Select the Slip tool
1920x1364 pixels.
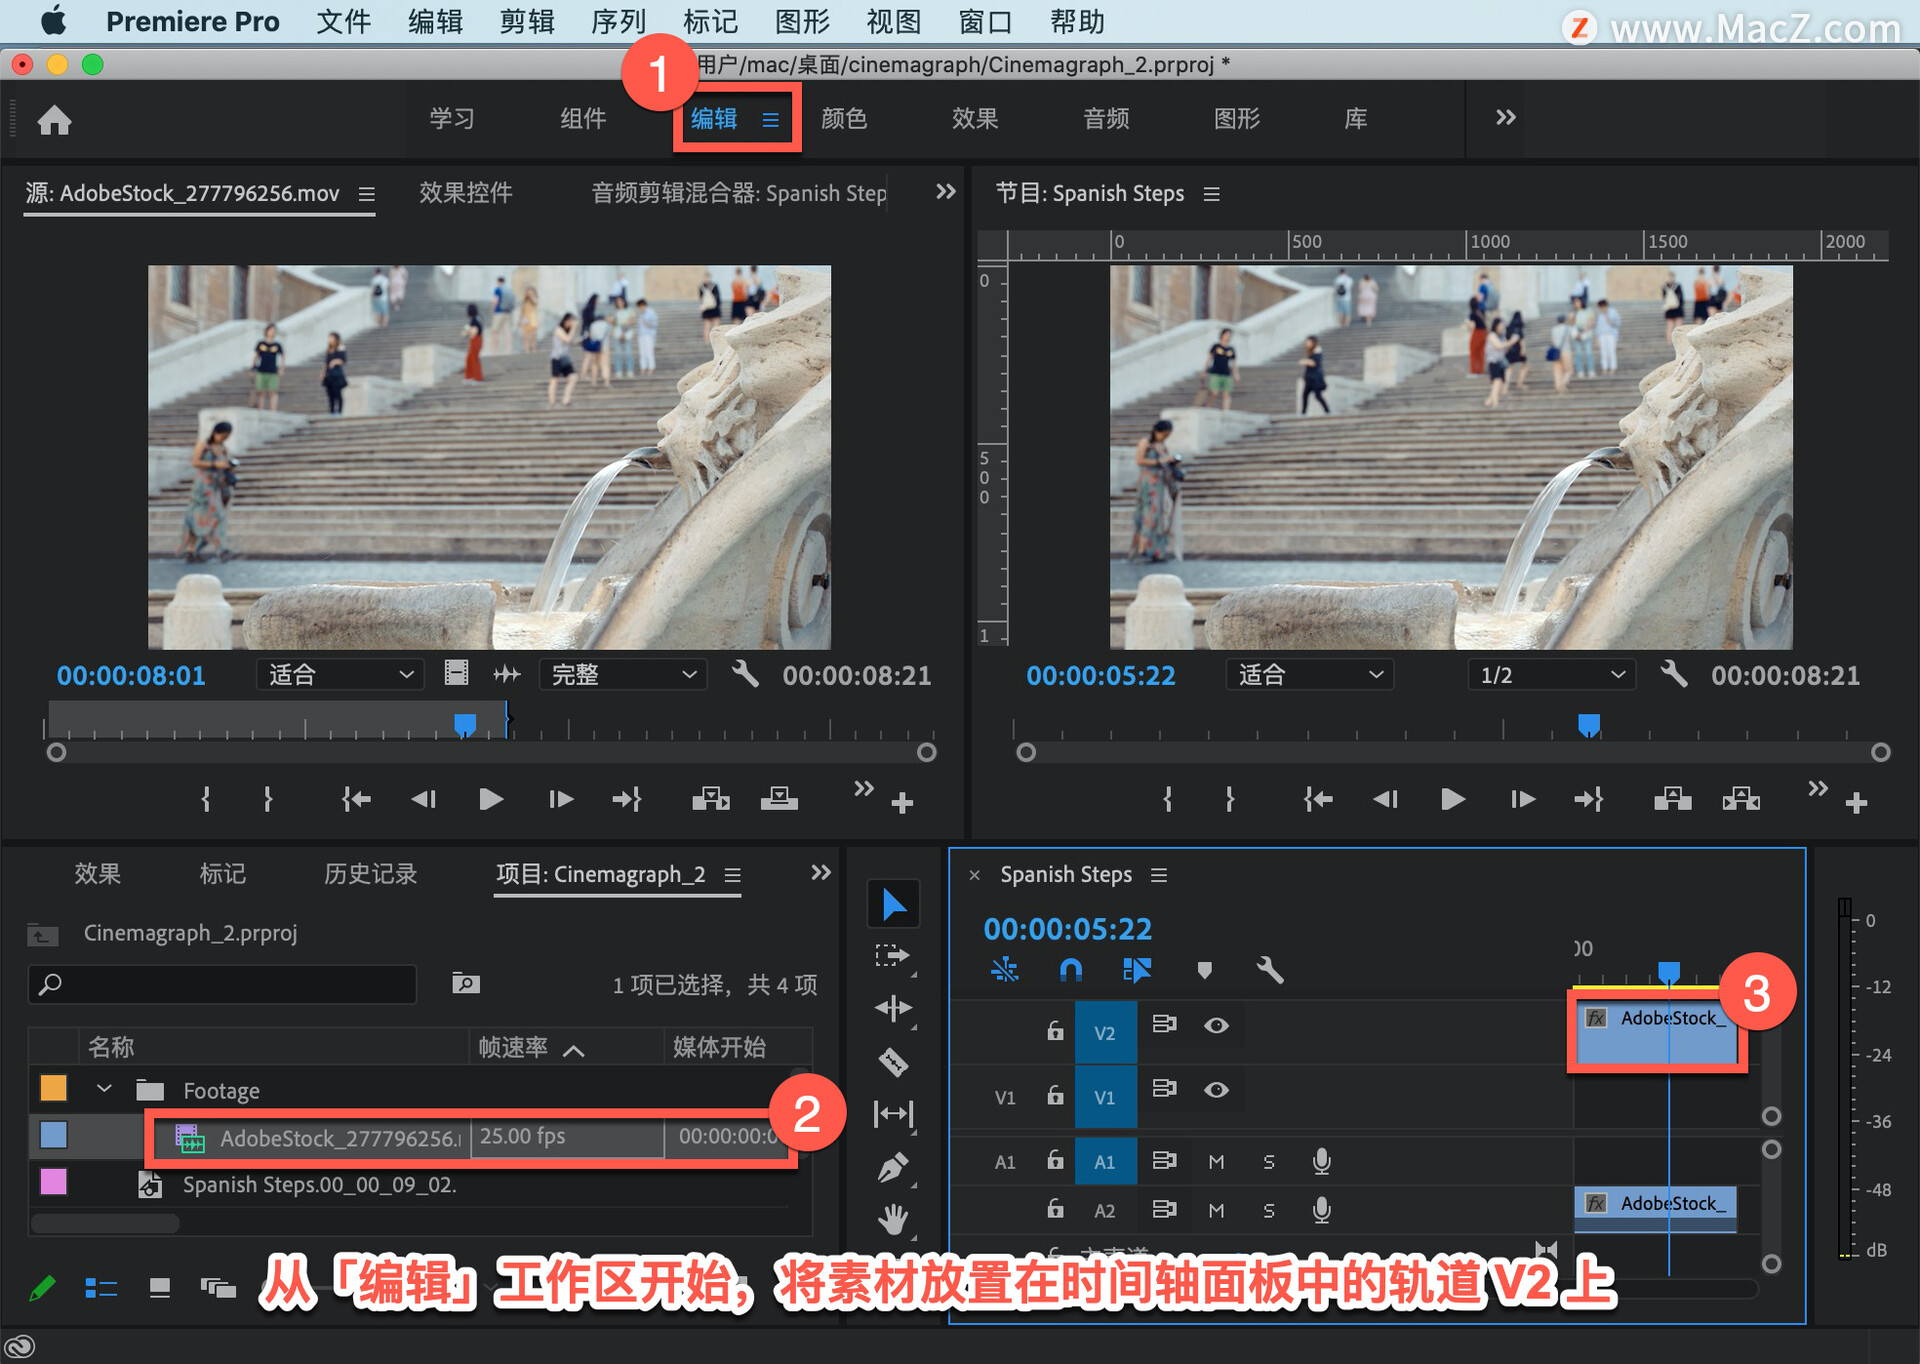click(x=893, y=1113)
